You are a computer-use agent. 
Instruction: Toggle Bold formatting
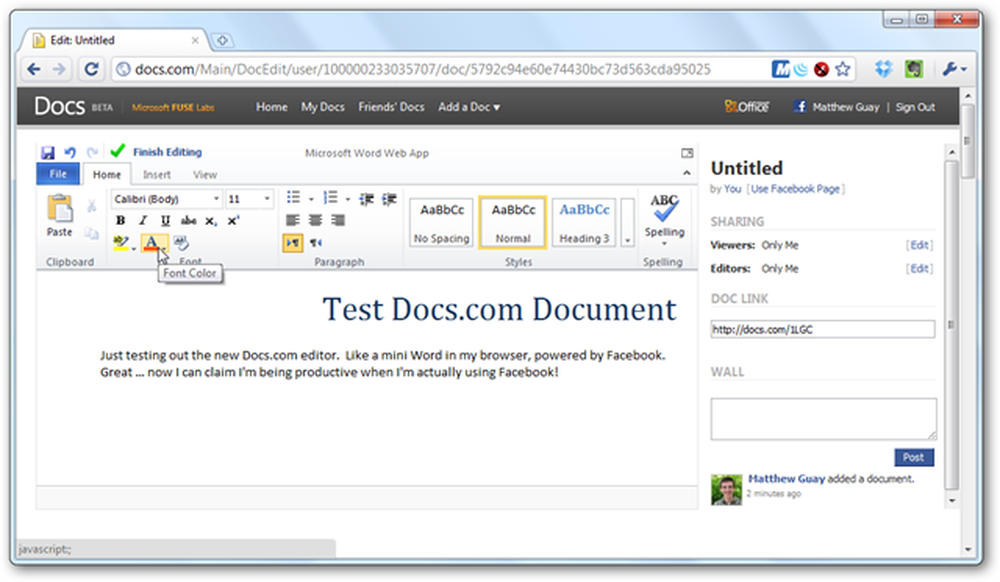[121, 221]
